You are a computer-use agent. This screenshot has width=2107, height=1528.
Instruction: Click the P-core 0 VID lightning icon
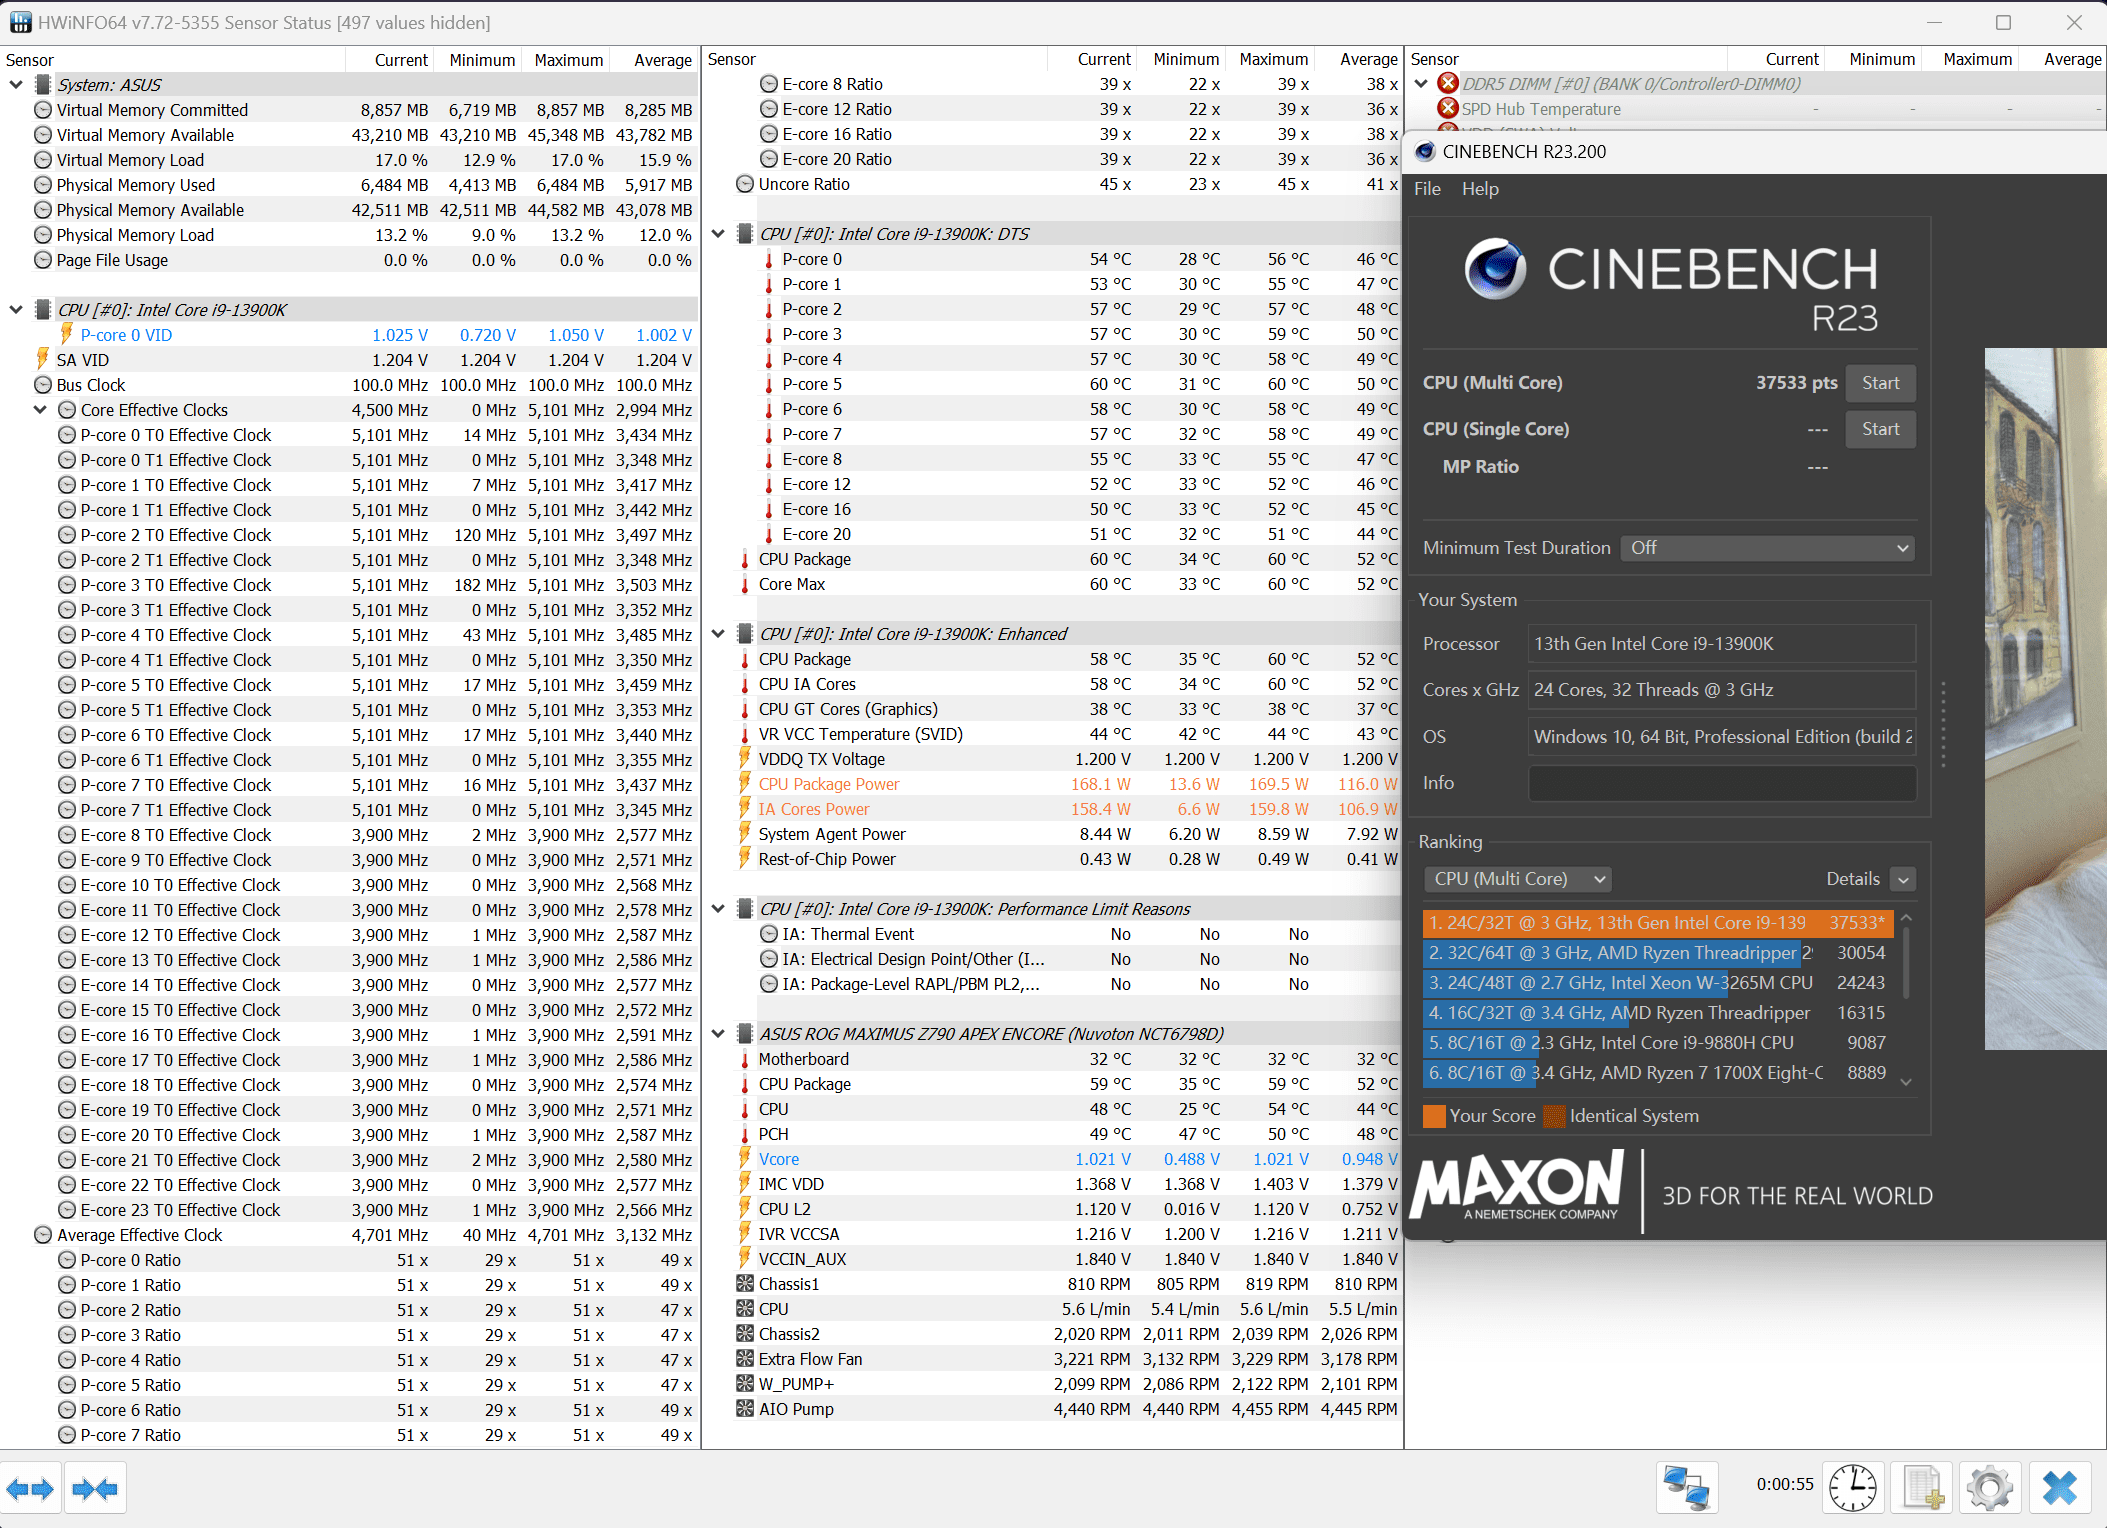coord(66,334)
